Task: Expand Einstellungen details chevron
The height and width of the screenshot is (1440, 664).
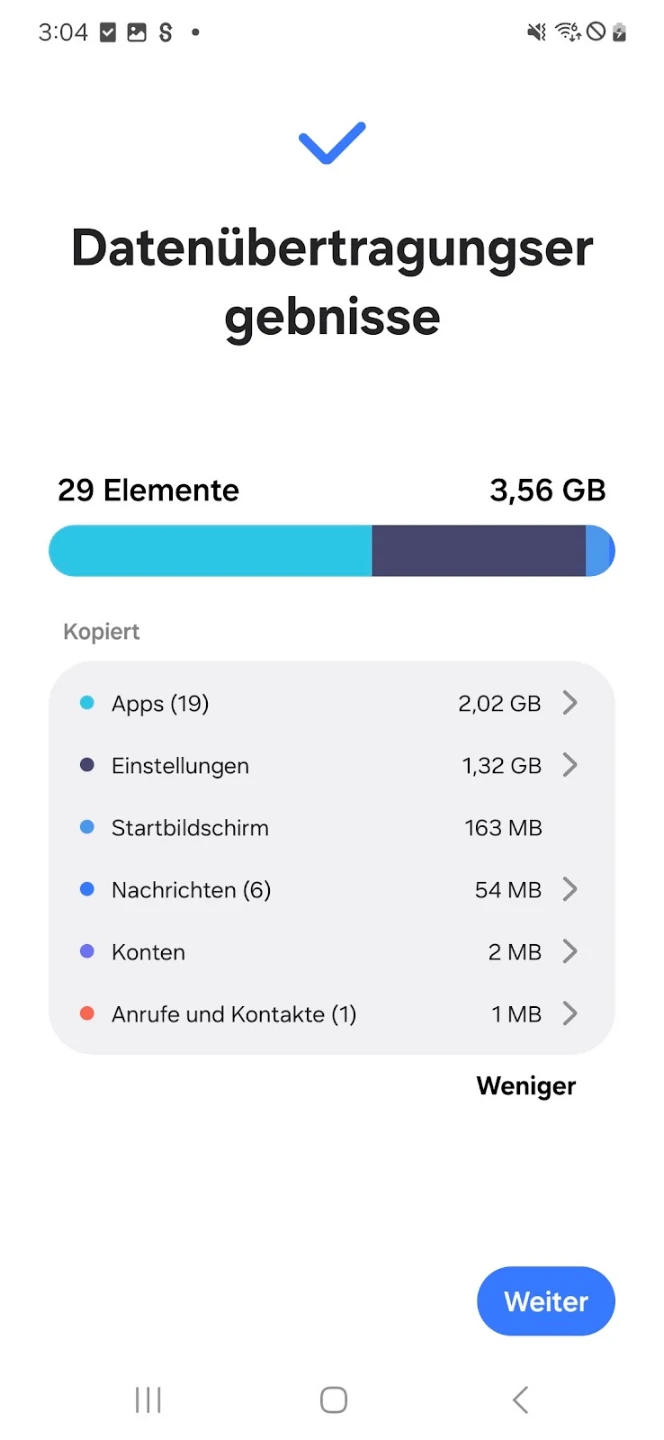Action: (570, 765)
